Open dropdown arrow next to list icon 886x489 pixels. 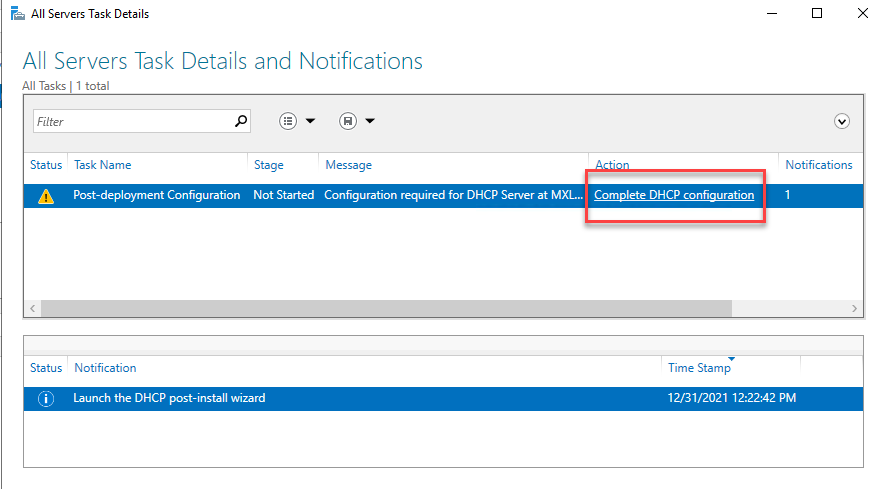coord(310,121)
